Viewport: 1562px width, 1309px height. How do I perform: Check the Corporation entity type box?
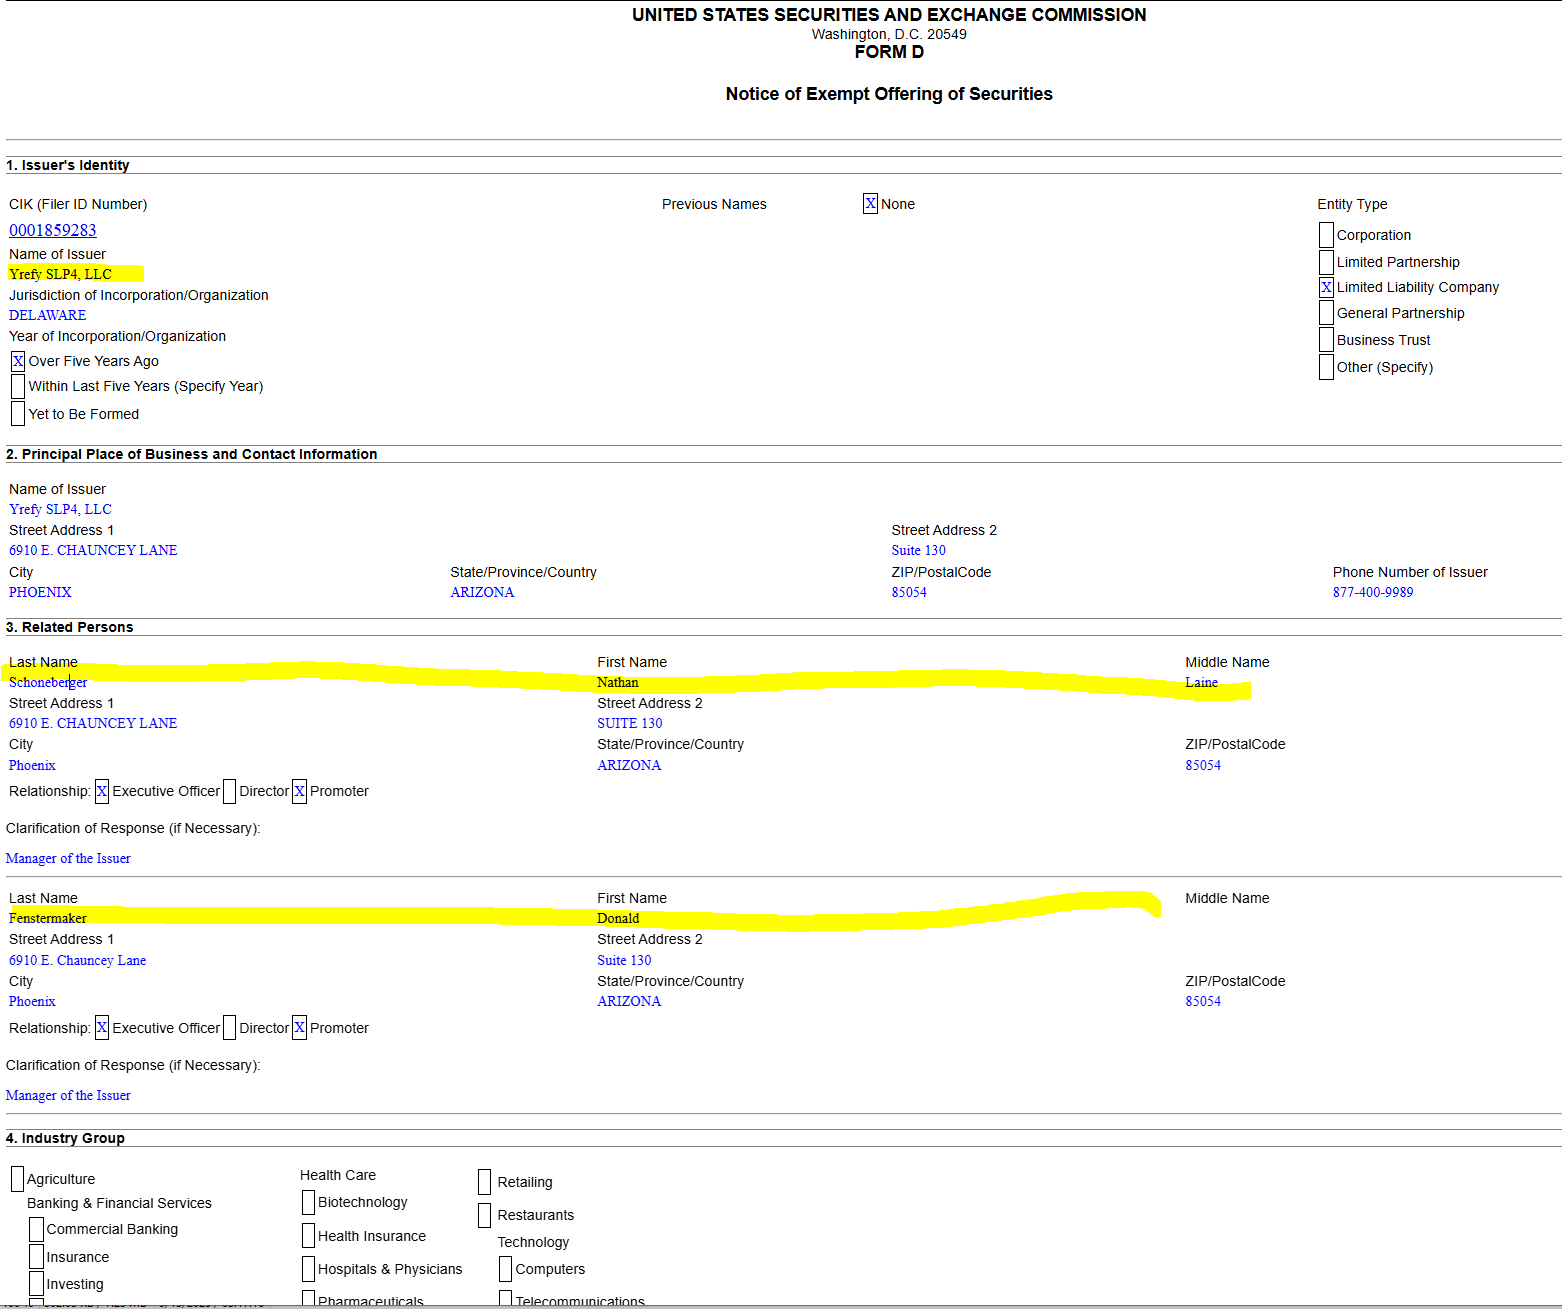pyautogui.click(x=1326, y=235)
